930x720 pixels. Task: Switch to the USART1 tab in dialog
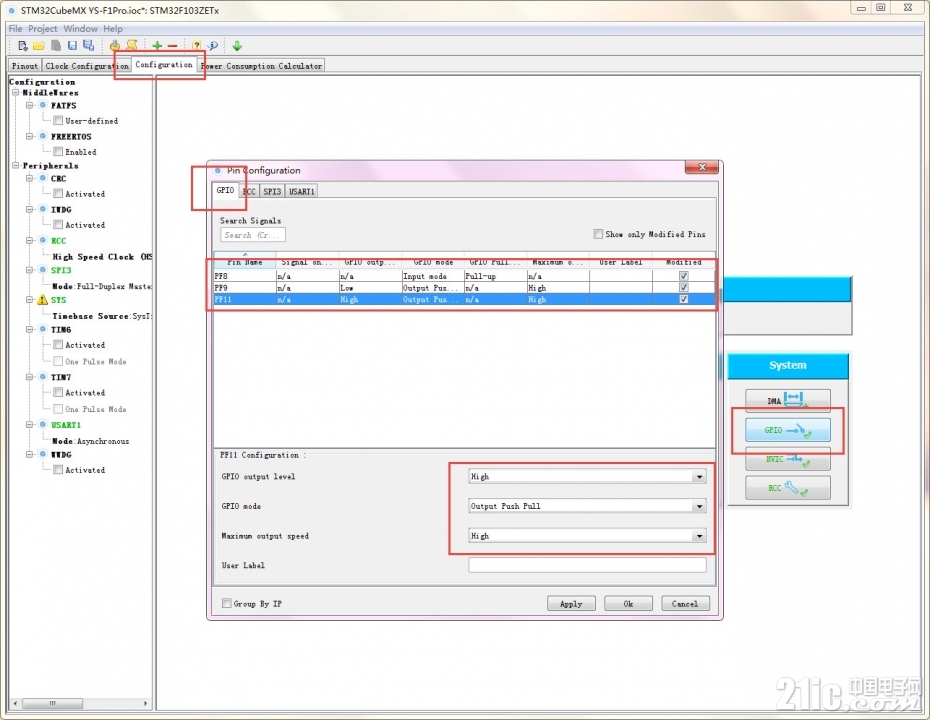(x=302, y=191)
